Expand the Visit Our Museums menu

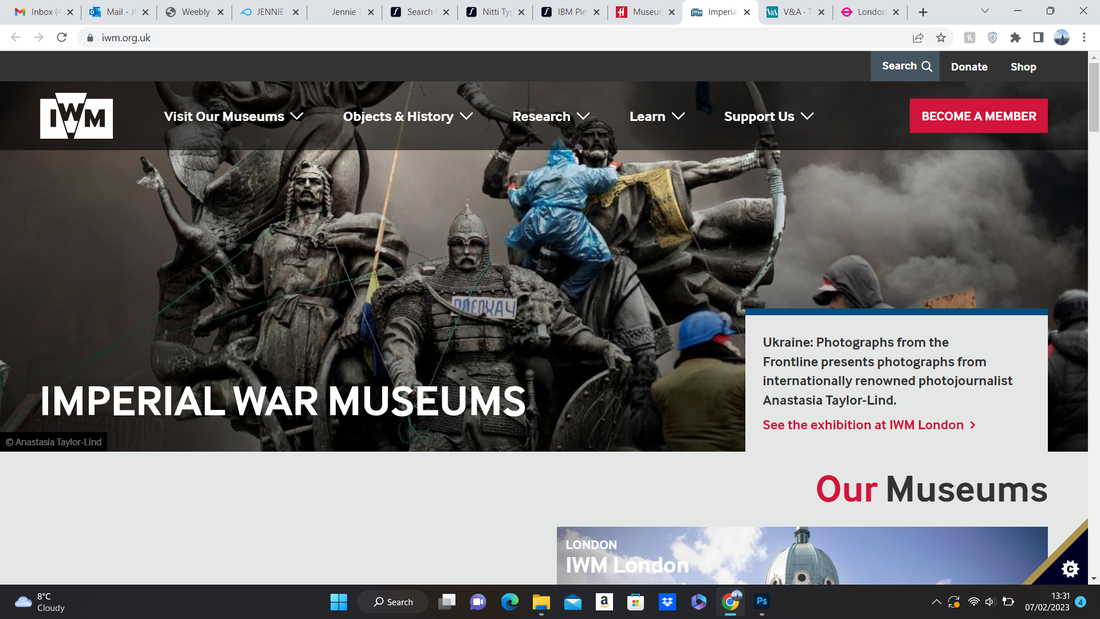coord(234,117)
